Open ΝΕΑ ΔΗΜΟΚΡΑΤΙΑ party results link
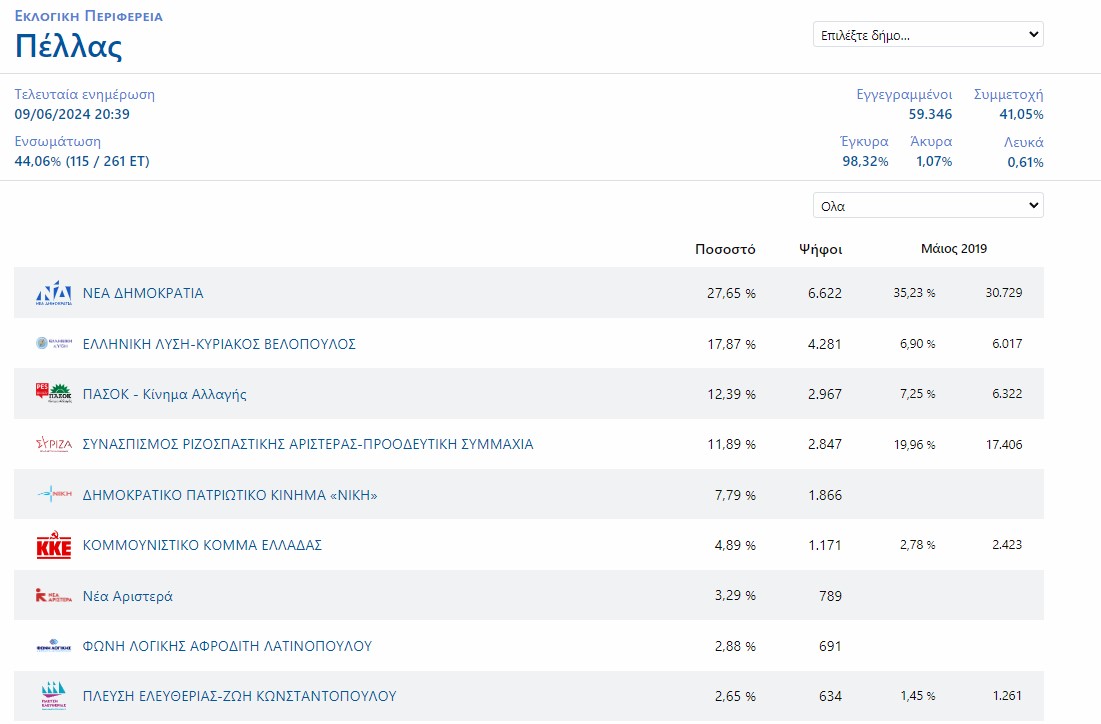 (x=143, y=293)
